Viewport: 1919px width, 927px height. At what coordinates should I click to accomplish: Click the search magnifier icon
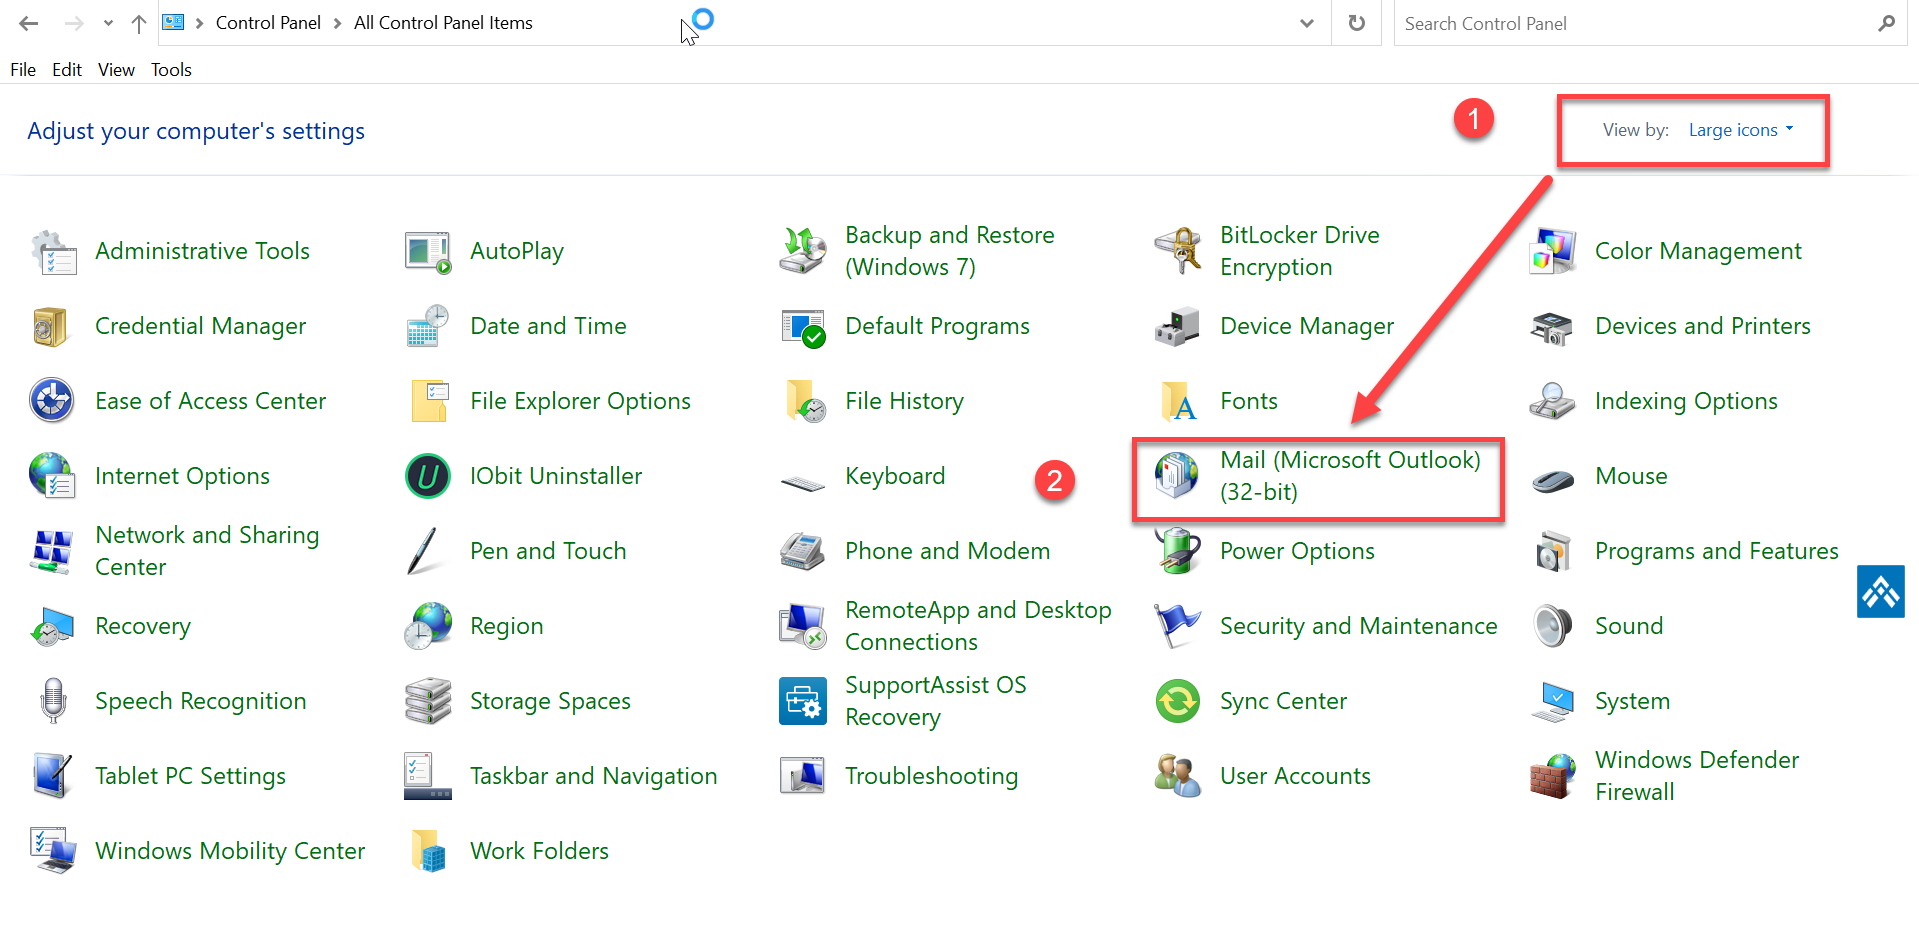click(x=1886, y=23)
